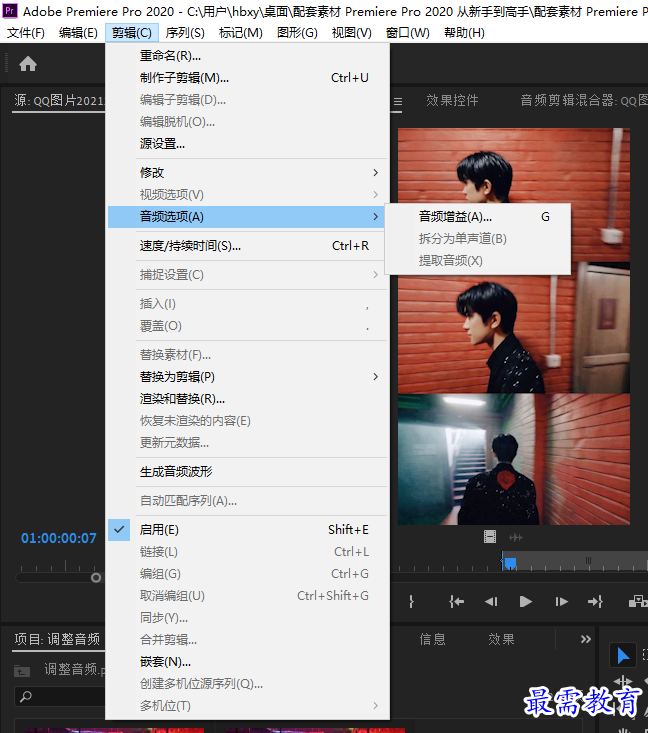Show hidden panel tabs with the double-chevron

pos(585,639)
